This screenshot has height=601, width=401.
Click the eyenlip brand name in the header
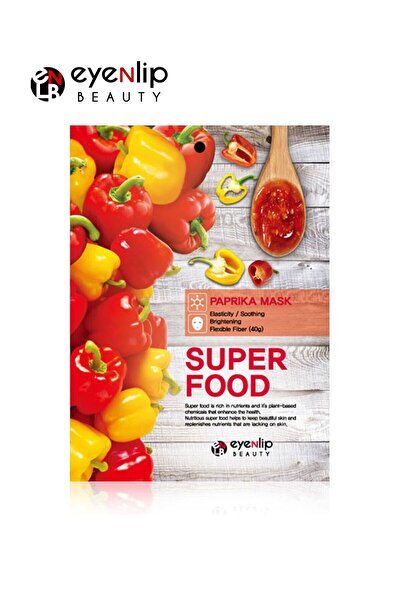click(119, 75)
